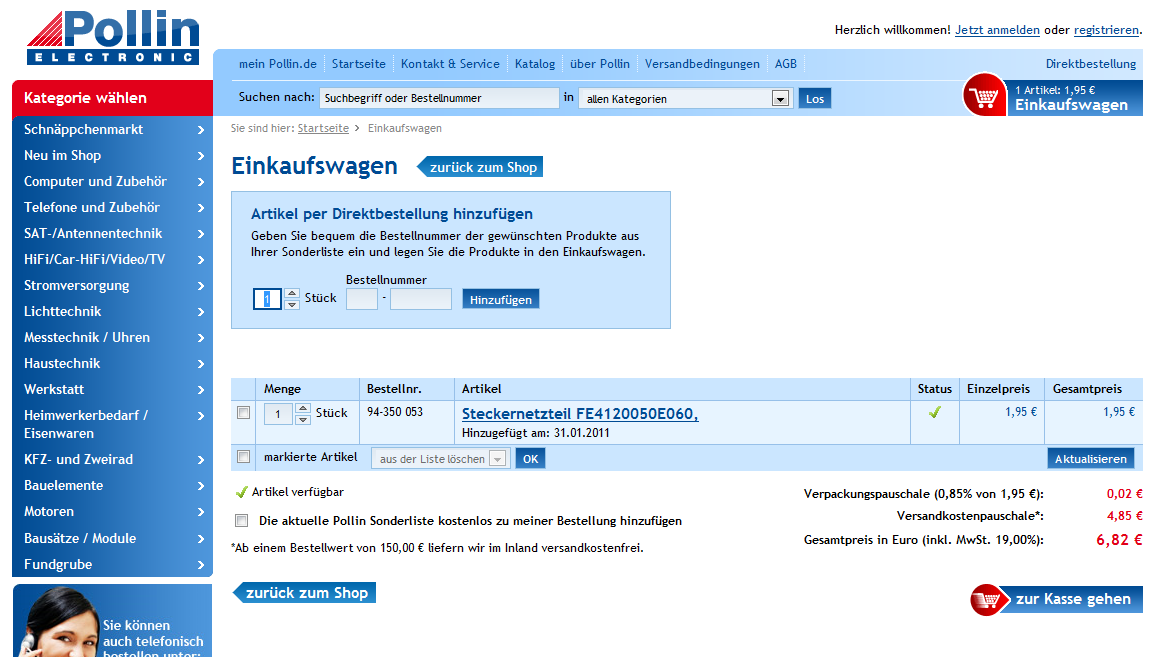Screen dimensions: 1152x657
Task: Click the green availability checkmark in Status column
Action: tap(935, 412)
